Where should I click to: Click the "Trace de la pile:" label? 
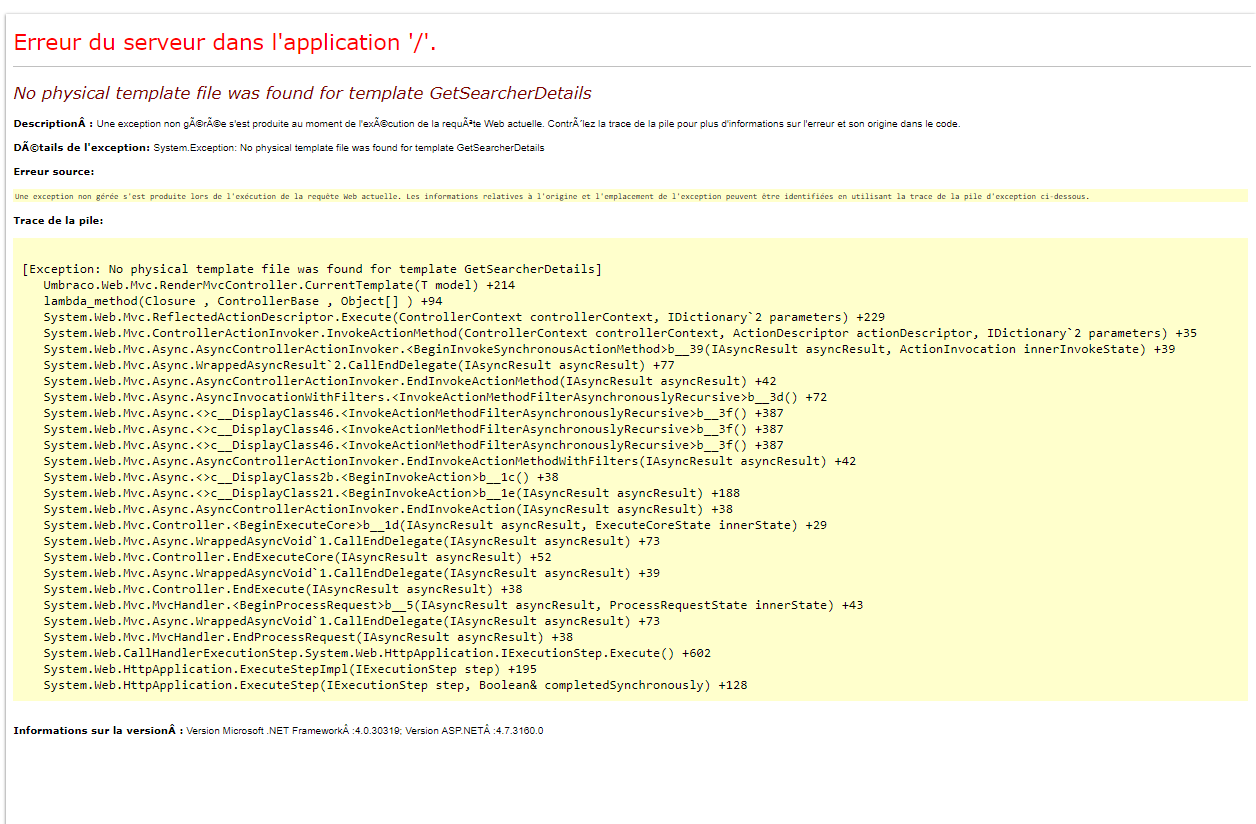click(x=58, y=220)
